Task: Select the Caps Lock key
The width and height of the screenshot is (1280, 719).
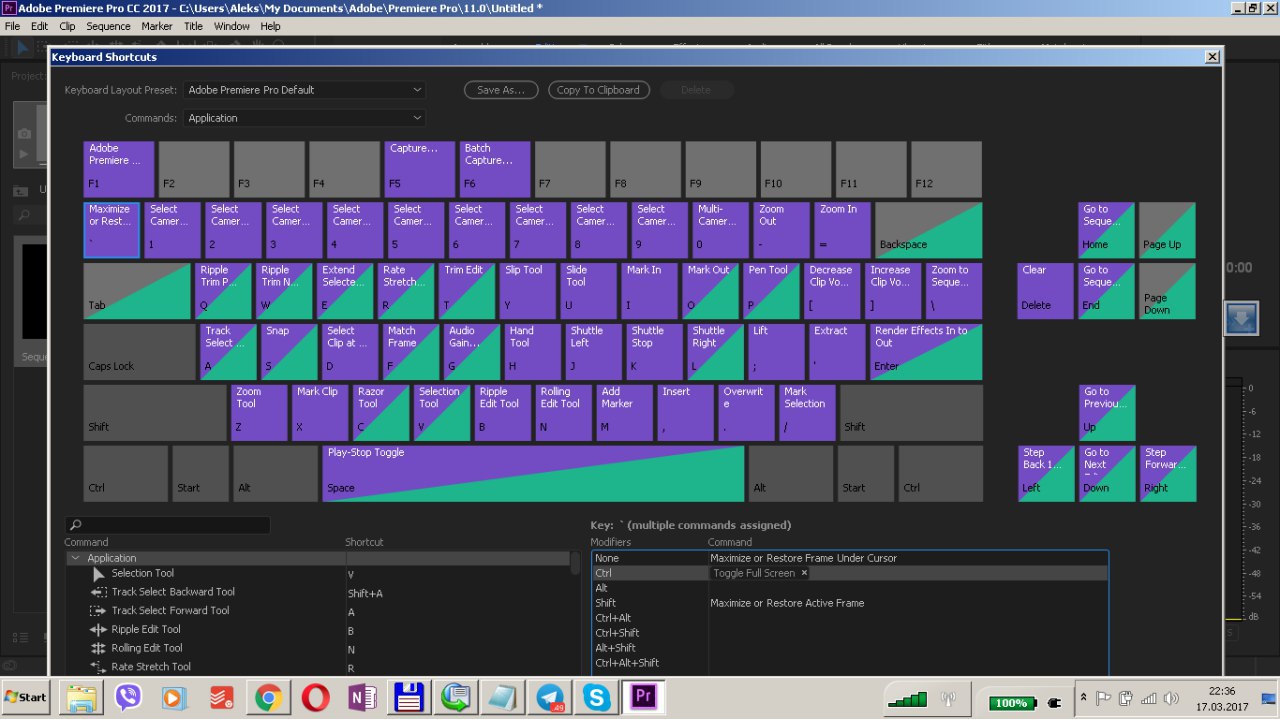Action: [140, 352]
